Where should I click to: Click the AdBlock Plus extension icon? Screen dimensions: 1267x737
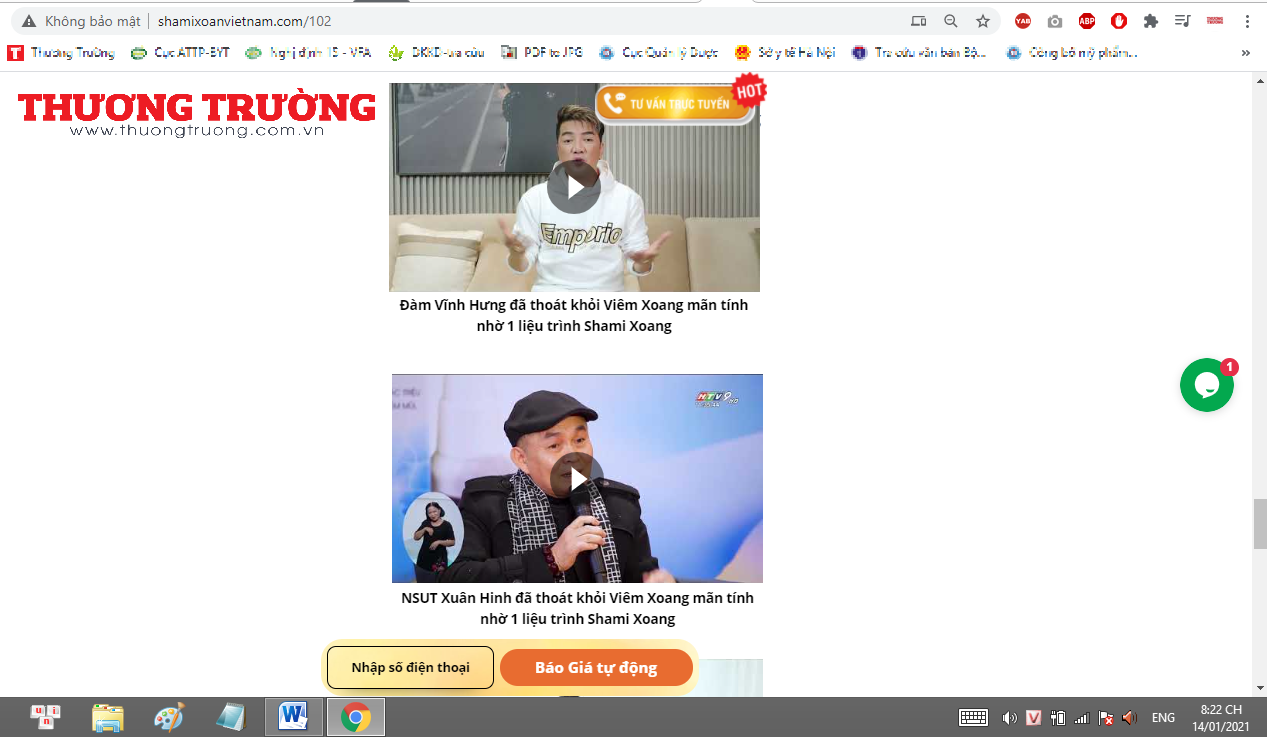tap(1087, 21)
